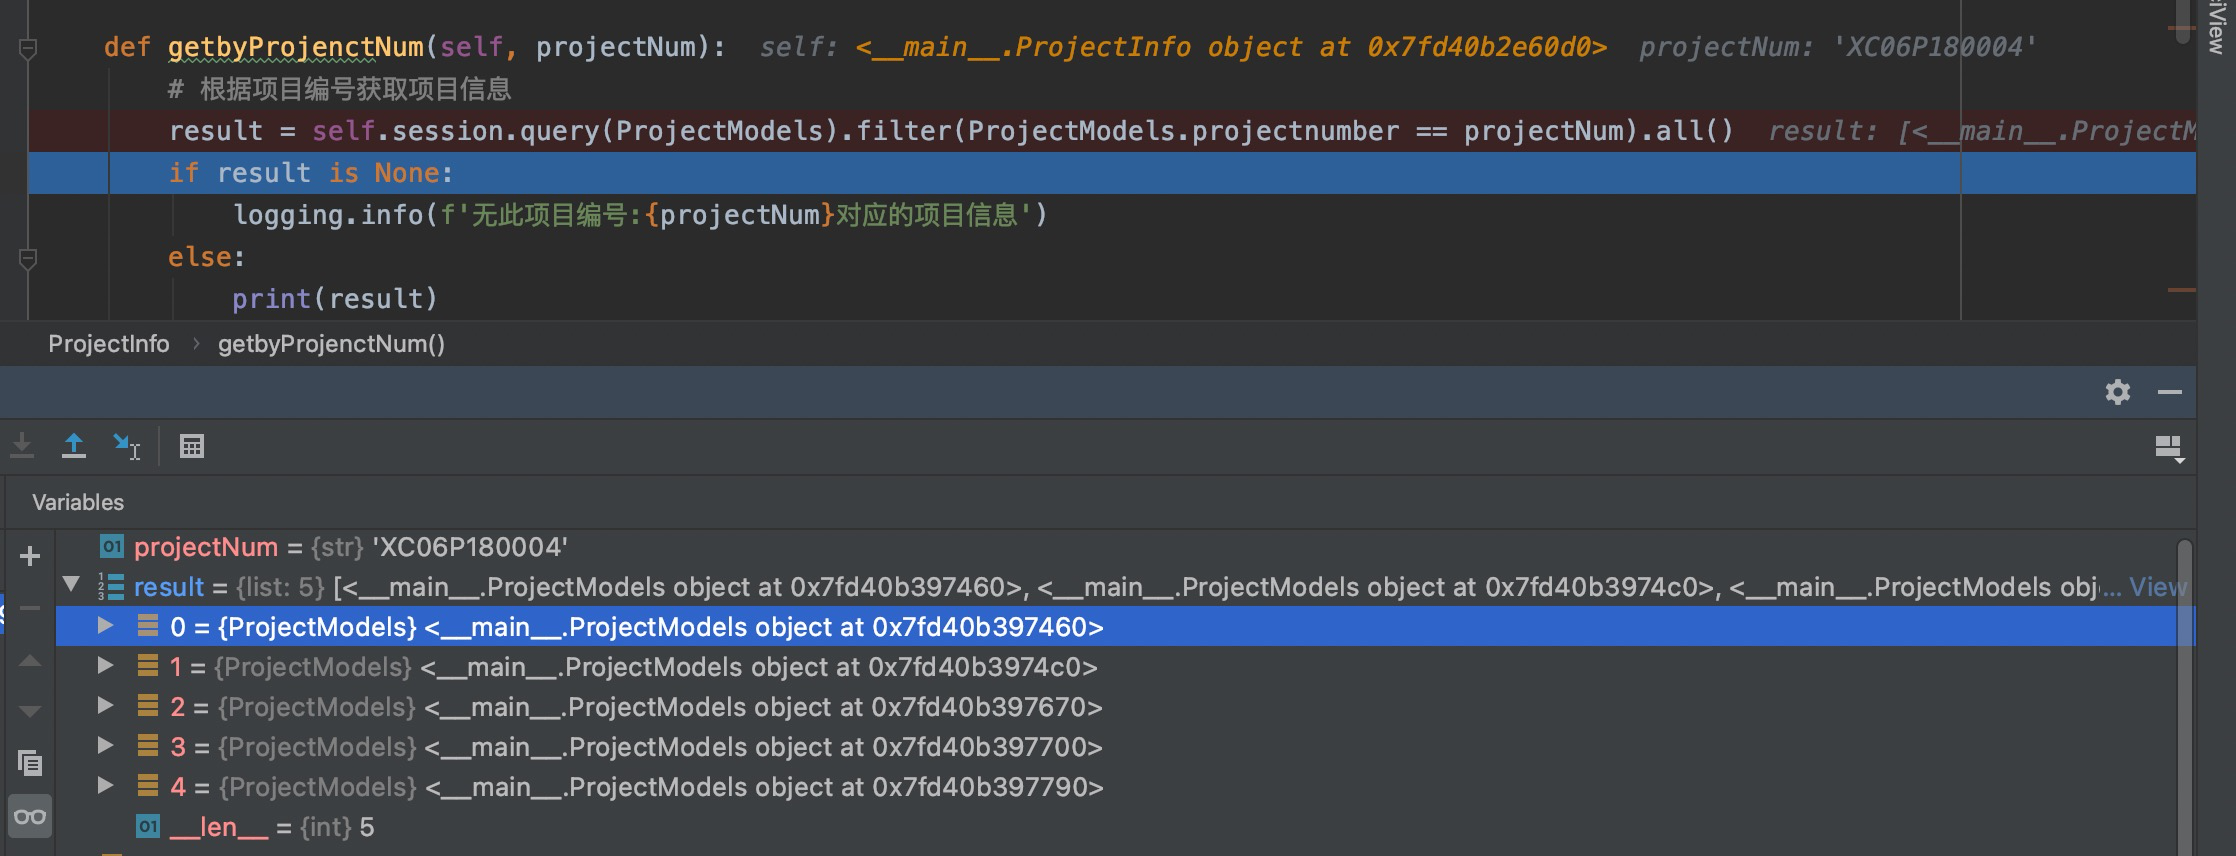The width and height of the screenshot is (2236, 856).
Task: Toggle the Show Watches glasses button
Action: point(30,817)
